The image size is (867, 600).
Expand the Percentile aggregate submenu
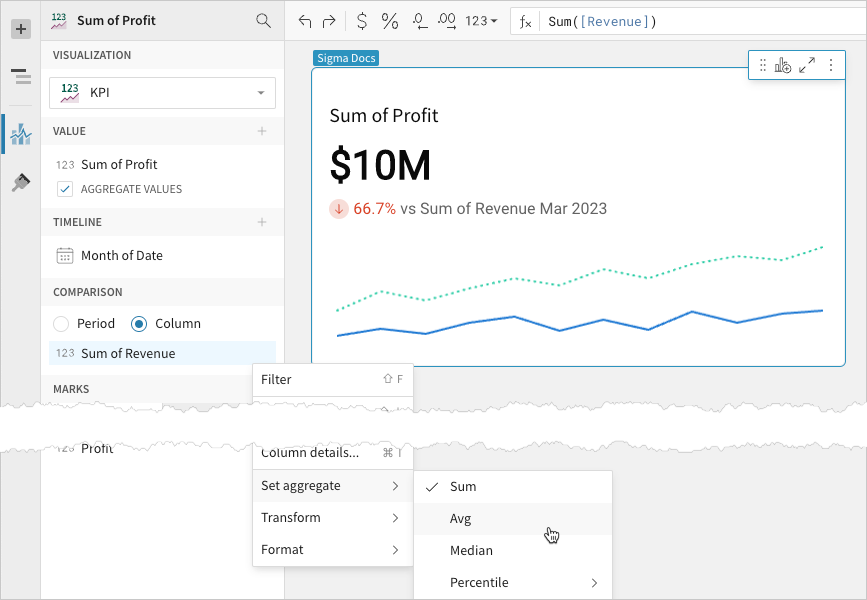pyautogui.click(x=512, y=582)
